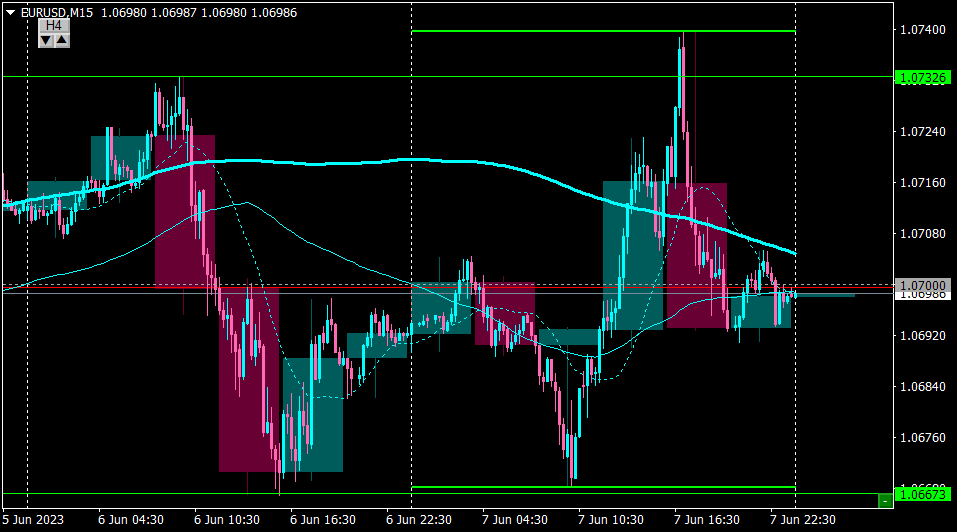Click the 7 Jun 22:30 time label
The height and width of the screenshot is (532, 957).
pos(803,520)
